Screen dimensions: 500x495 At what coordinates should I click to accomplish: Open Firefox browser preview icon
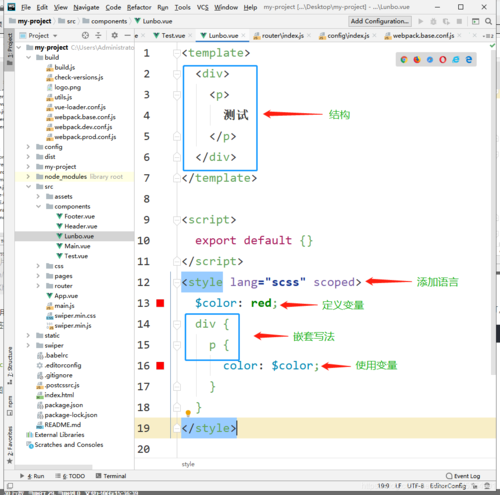click(x=417, y=60)
